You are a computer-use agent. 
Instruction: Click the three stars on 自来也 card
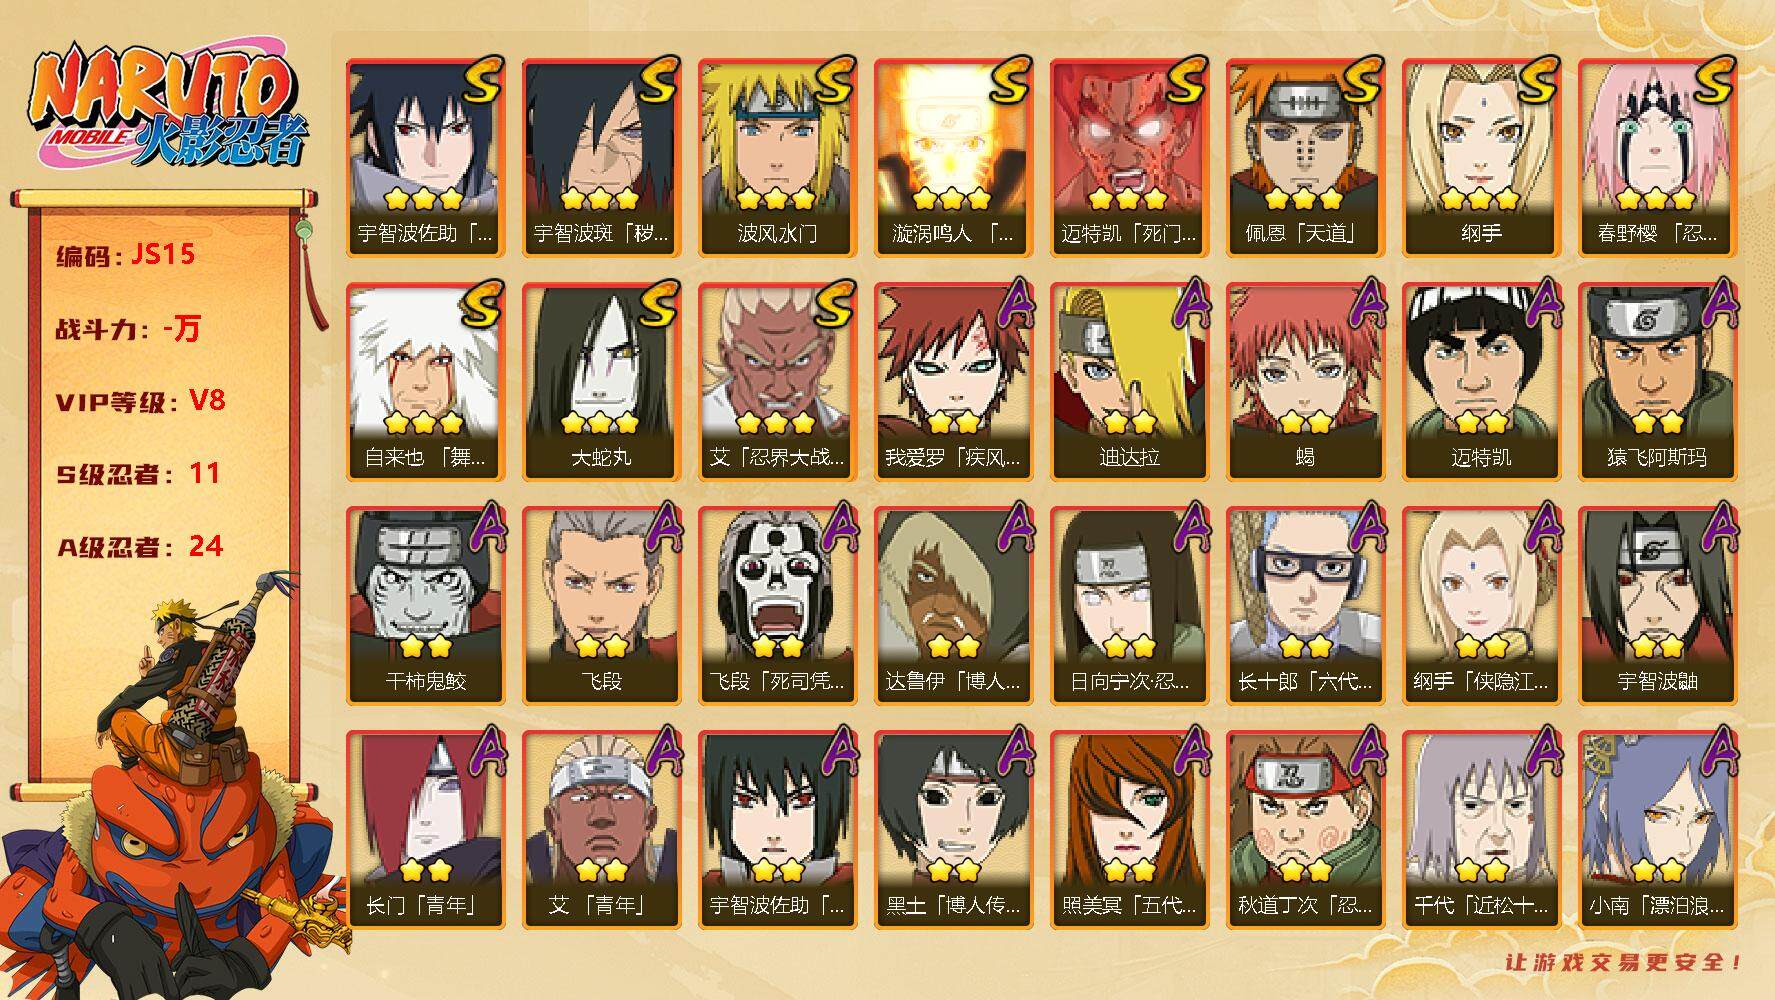[425, 423]
